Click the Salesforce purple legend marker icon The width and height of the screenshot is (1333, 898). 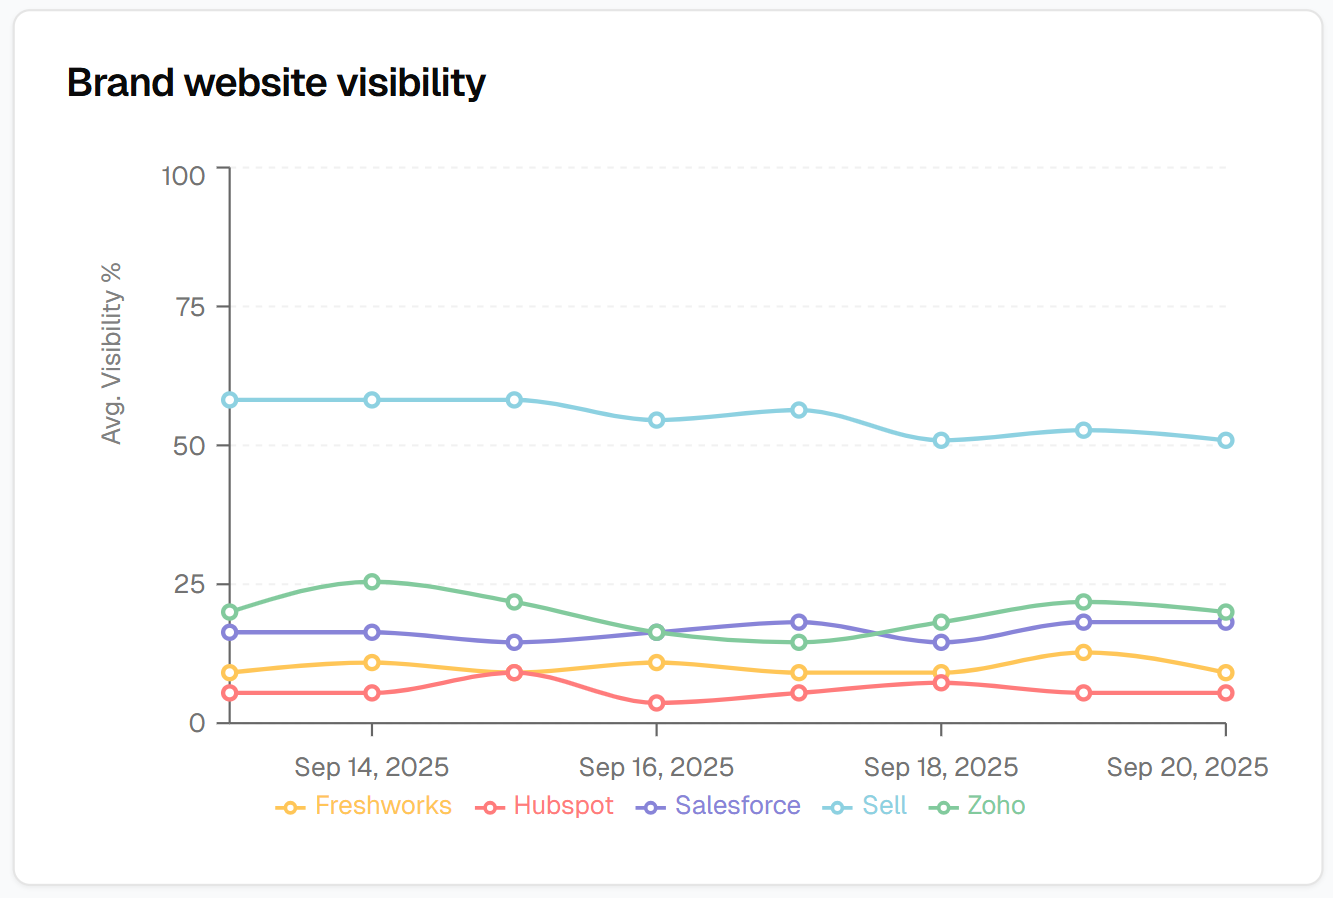(x=651, y=807)
